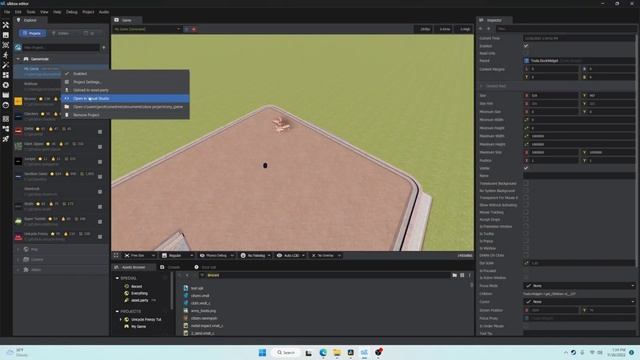Click the weather widget on the taskbar
The height and width of the screenshot is (360, 640).
point(17,352)
